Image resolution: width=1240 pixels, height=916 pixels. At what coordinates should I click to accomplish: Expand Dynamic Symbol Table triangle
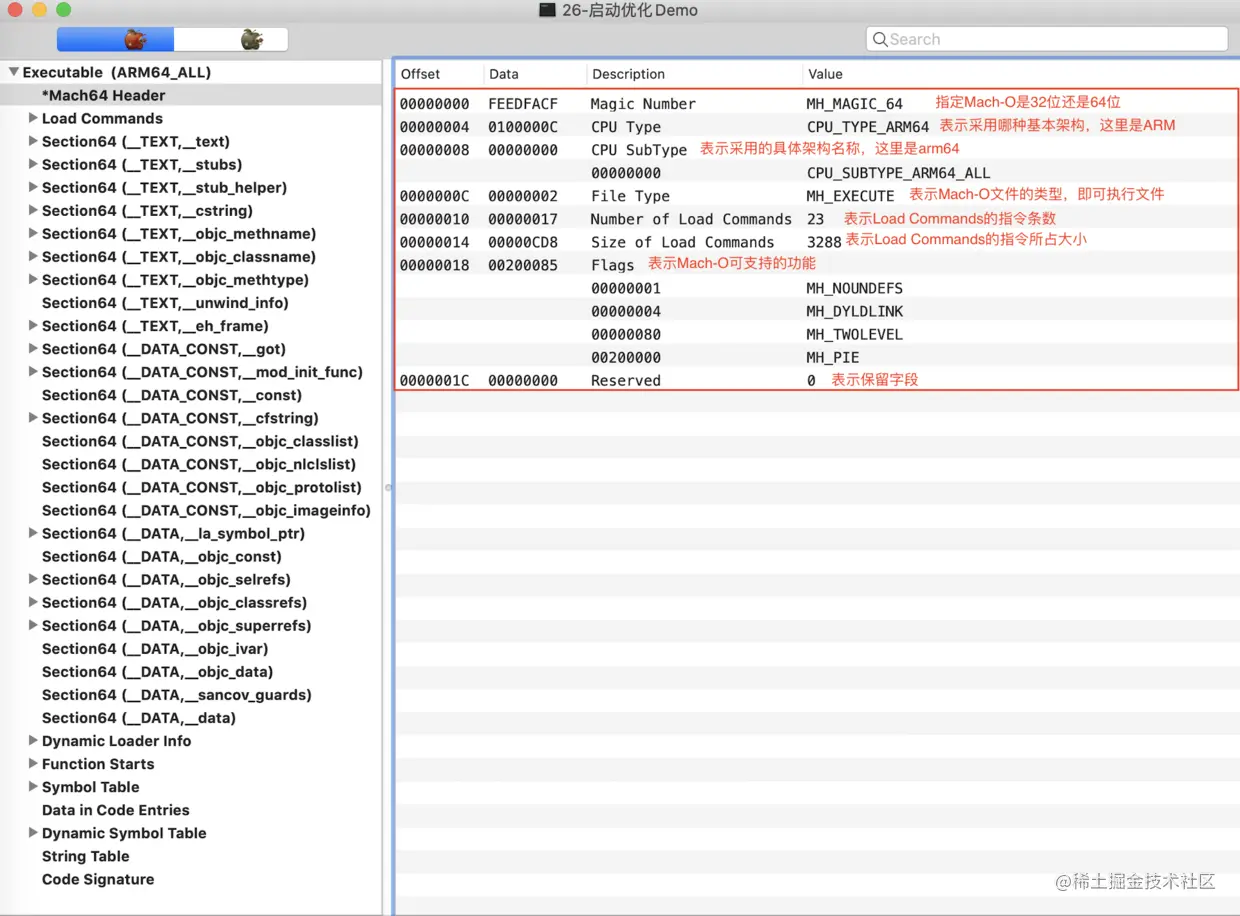(x=33, y=832)
